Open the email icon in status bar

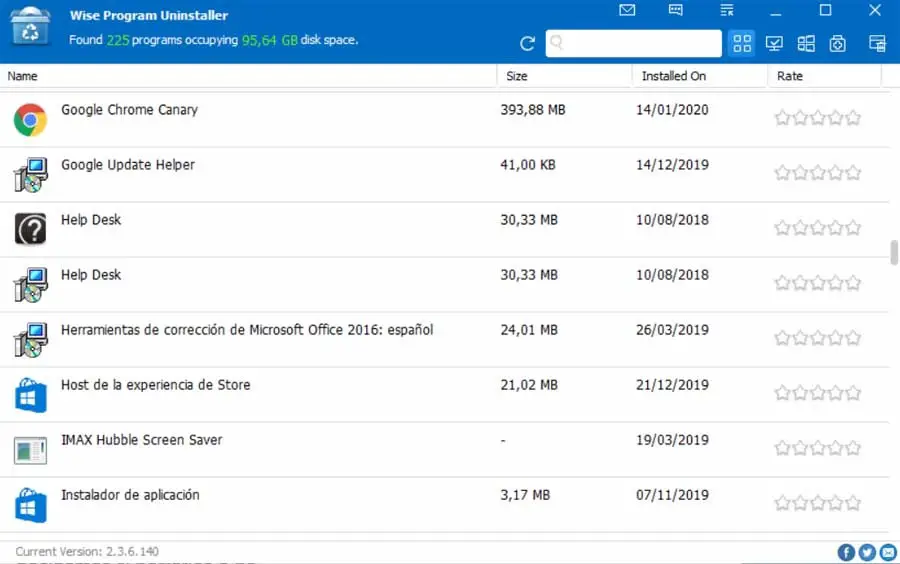888,553
